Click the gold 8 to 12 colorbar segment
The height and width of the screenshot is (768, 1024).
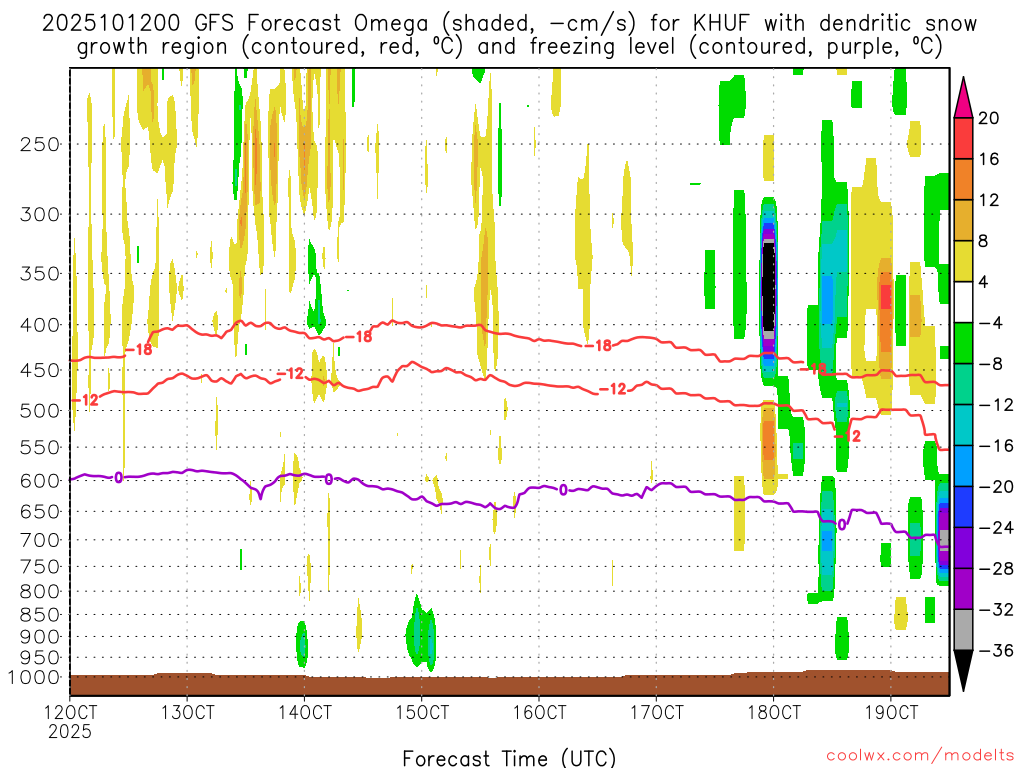point(963,220)
